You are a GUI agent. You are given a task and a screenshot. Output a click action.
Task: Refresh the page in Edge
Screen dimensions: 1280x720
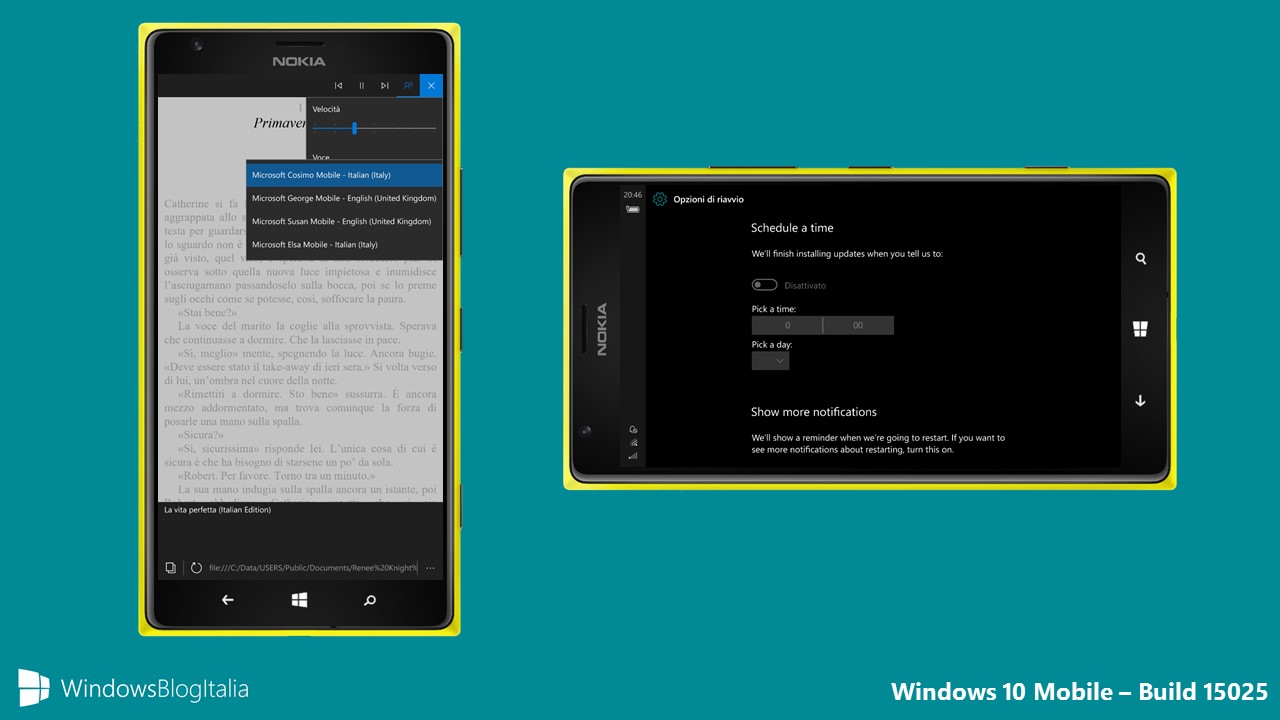[196, 568]
